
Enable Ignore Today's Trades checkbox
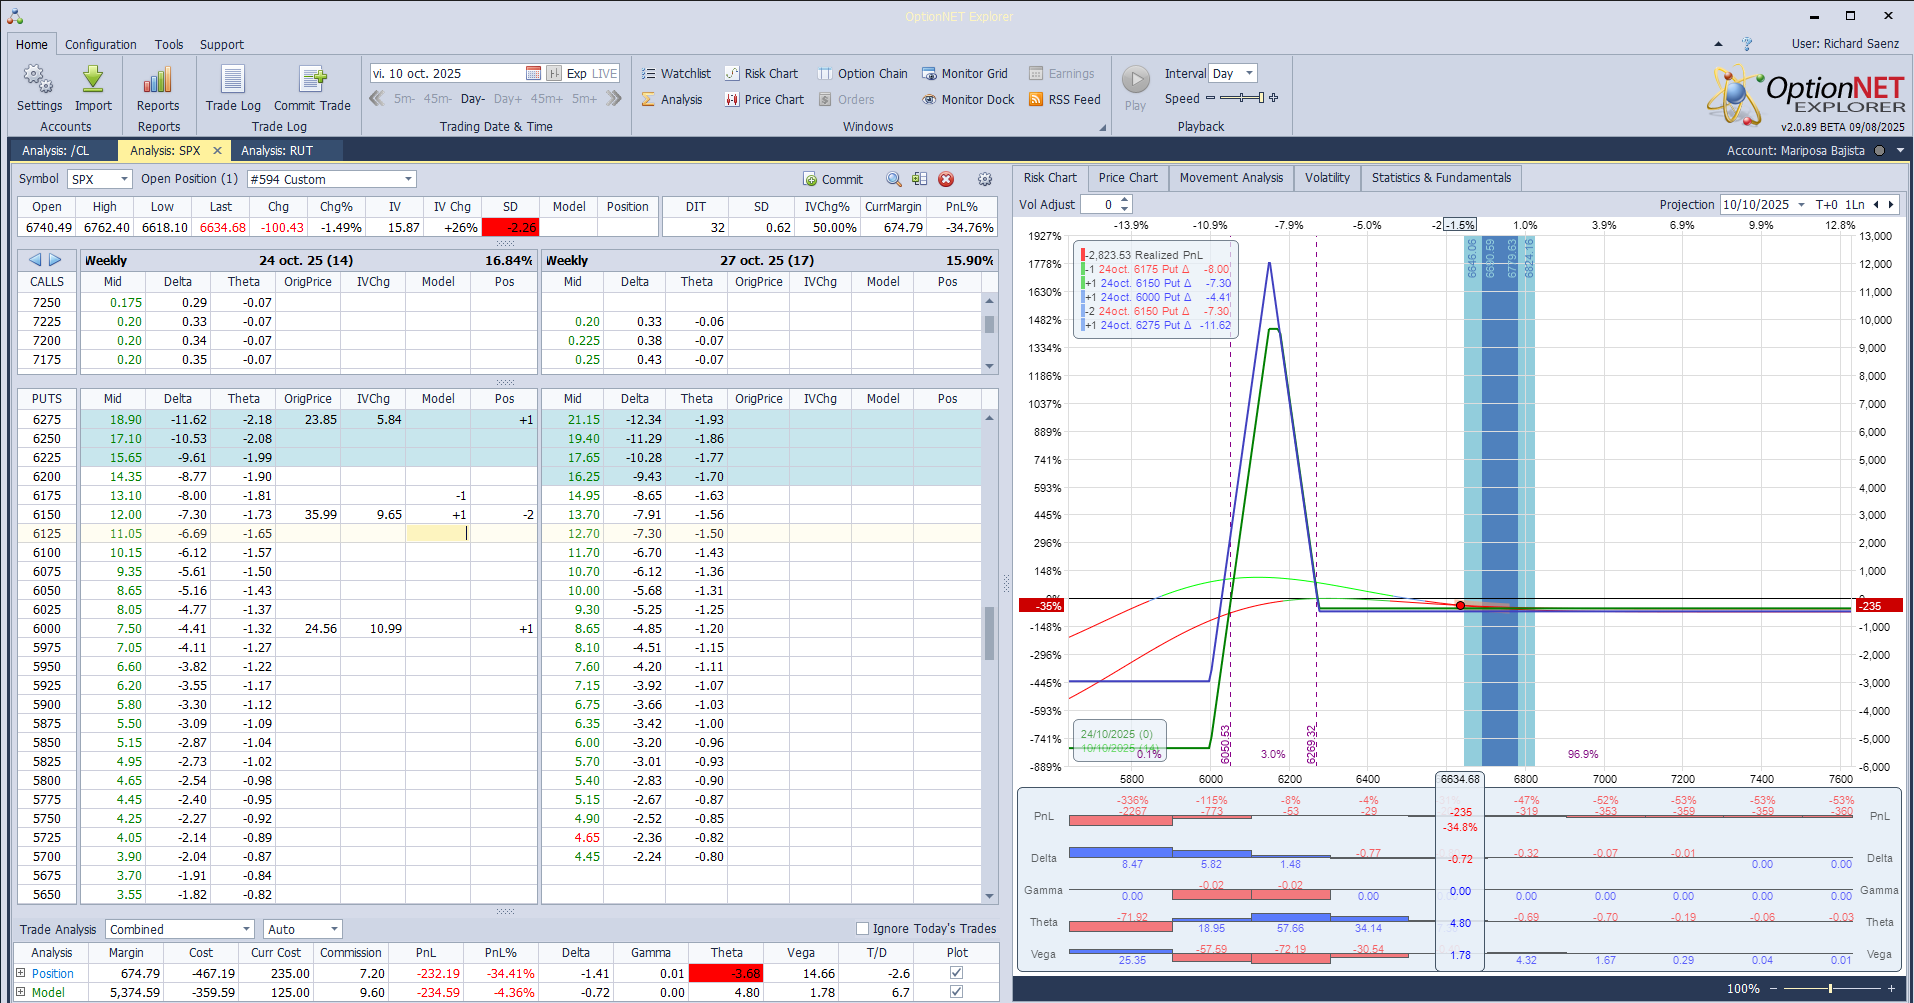pyautogui.click(x=862, y=929)
